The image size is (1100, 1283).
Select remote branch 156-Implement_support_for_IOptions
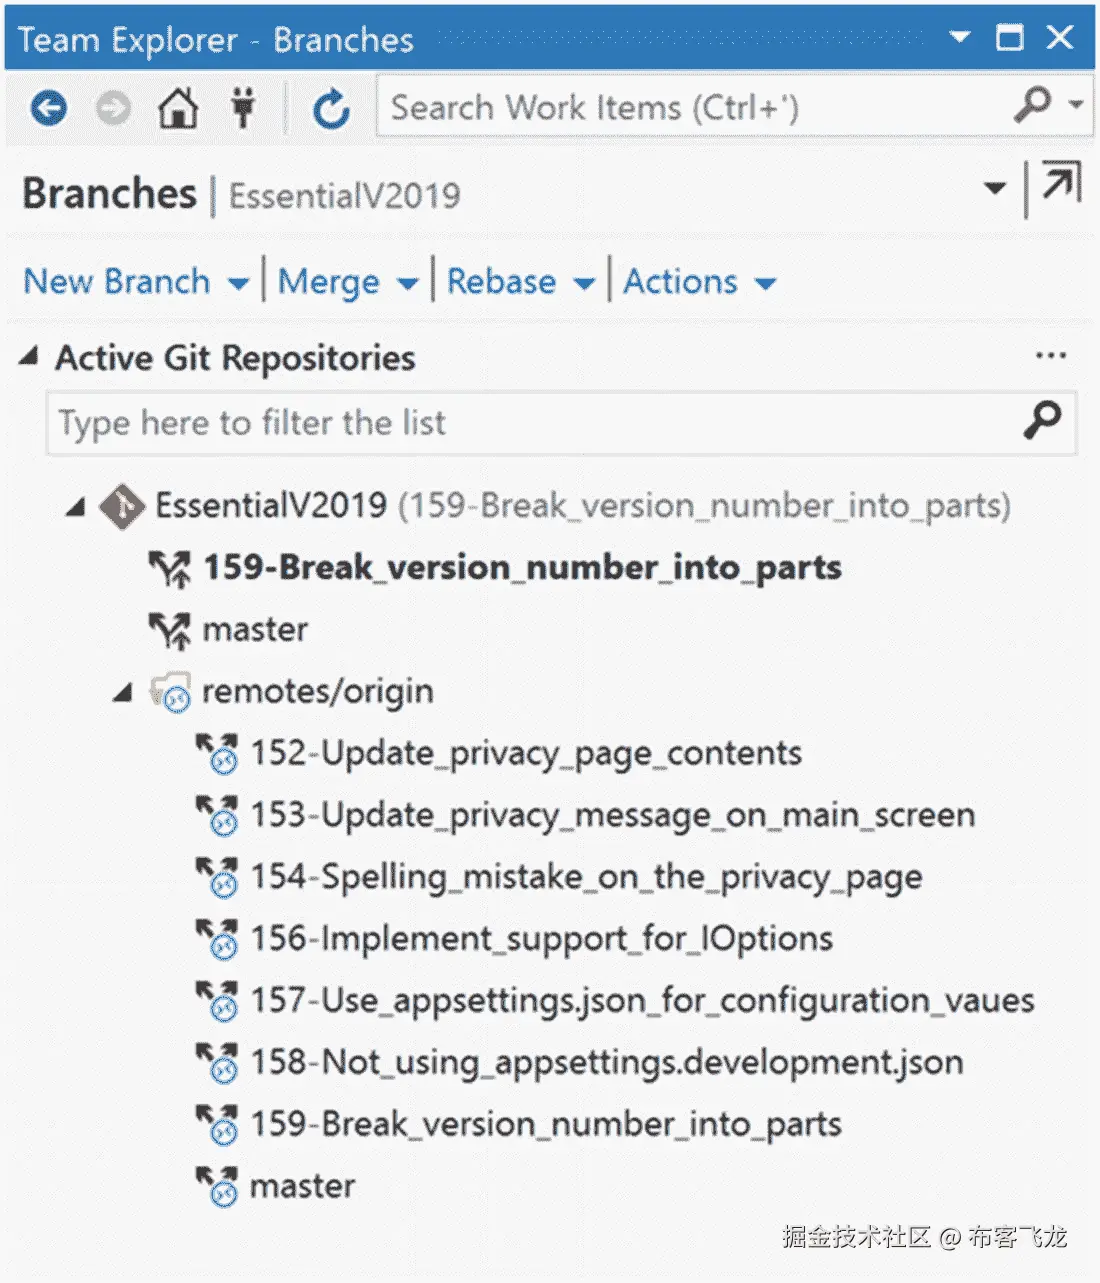[x=541, y=938]
